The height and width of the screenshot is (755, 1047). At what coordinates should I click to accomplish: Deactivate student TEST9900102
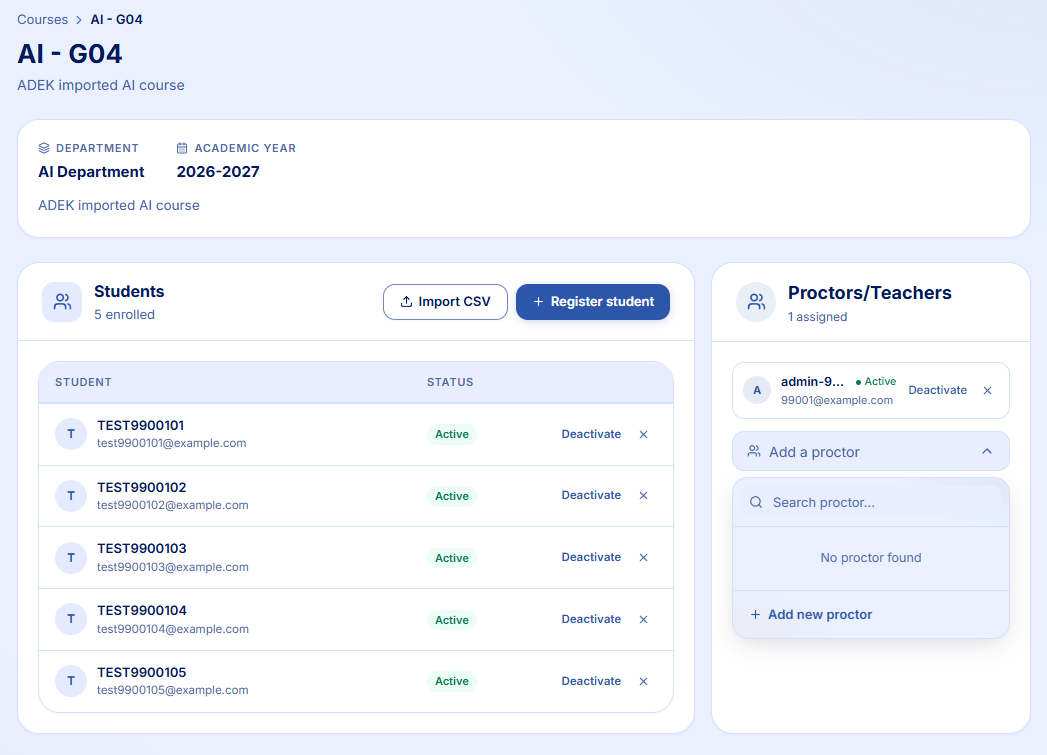pos(591,495)
